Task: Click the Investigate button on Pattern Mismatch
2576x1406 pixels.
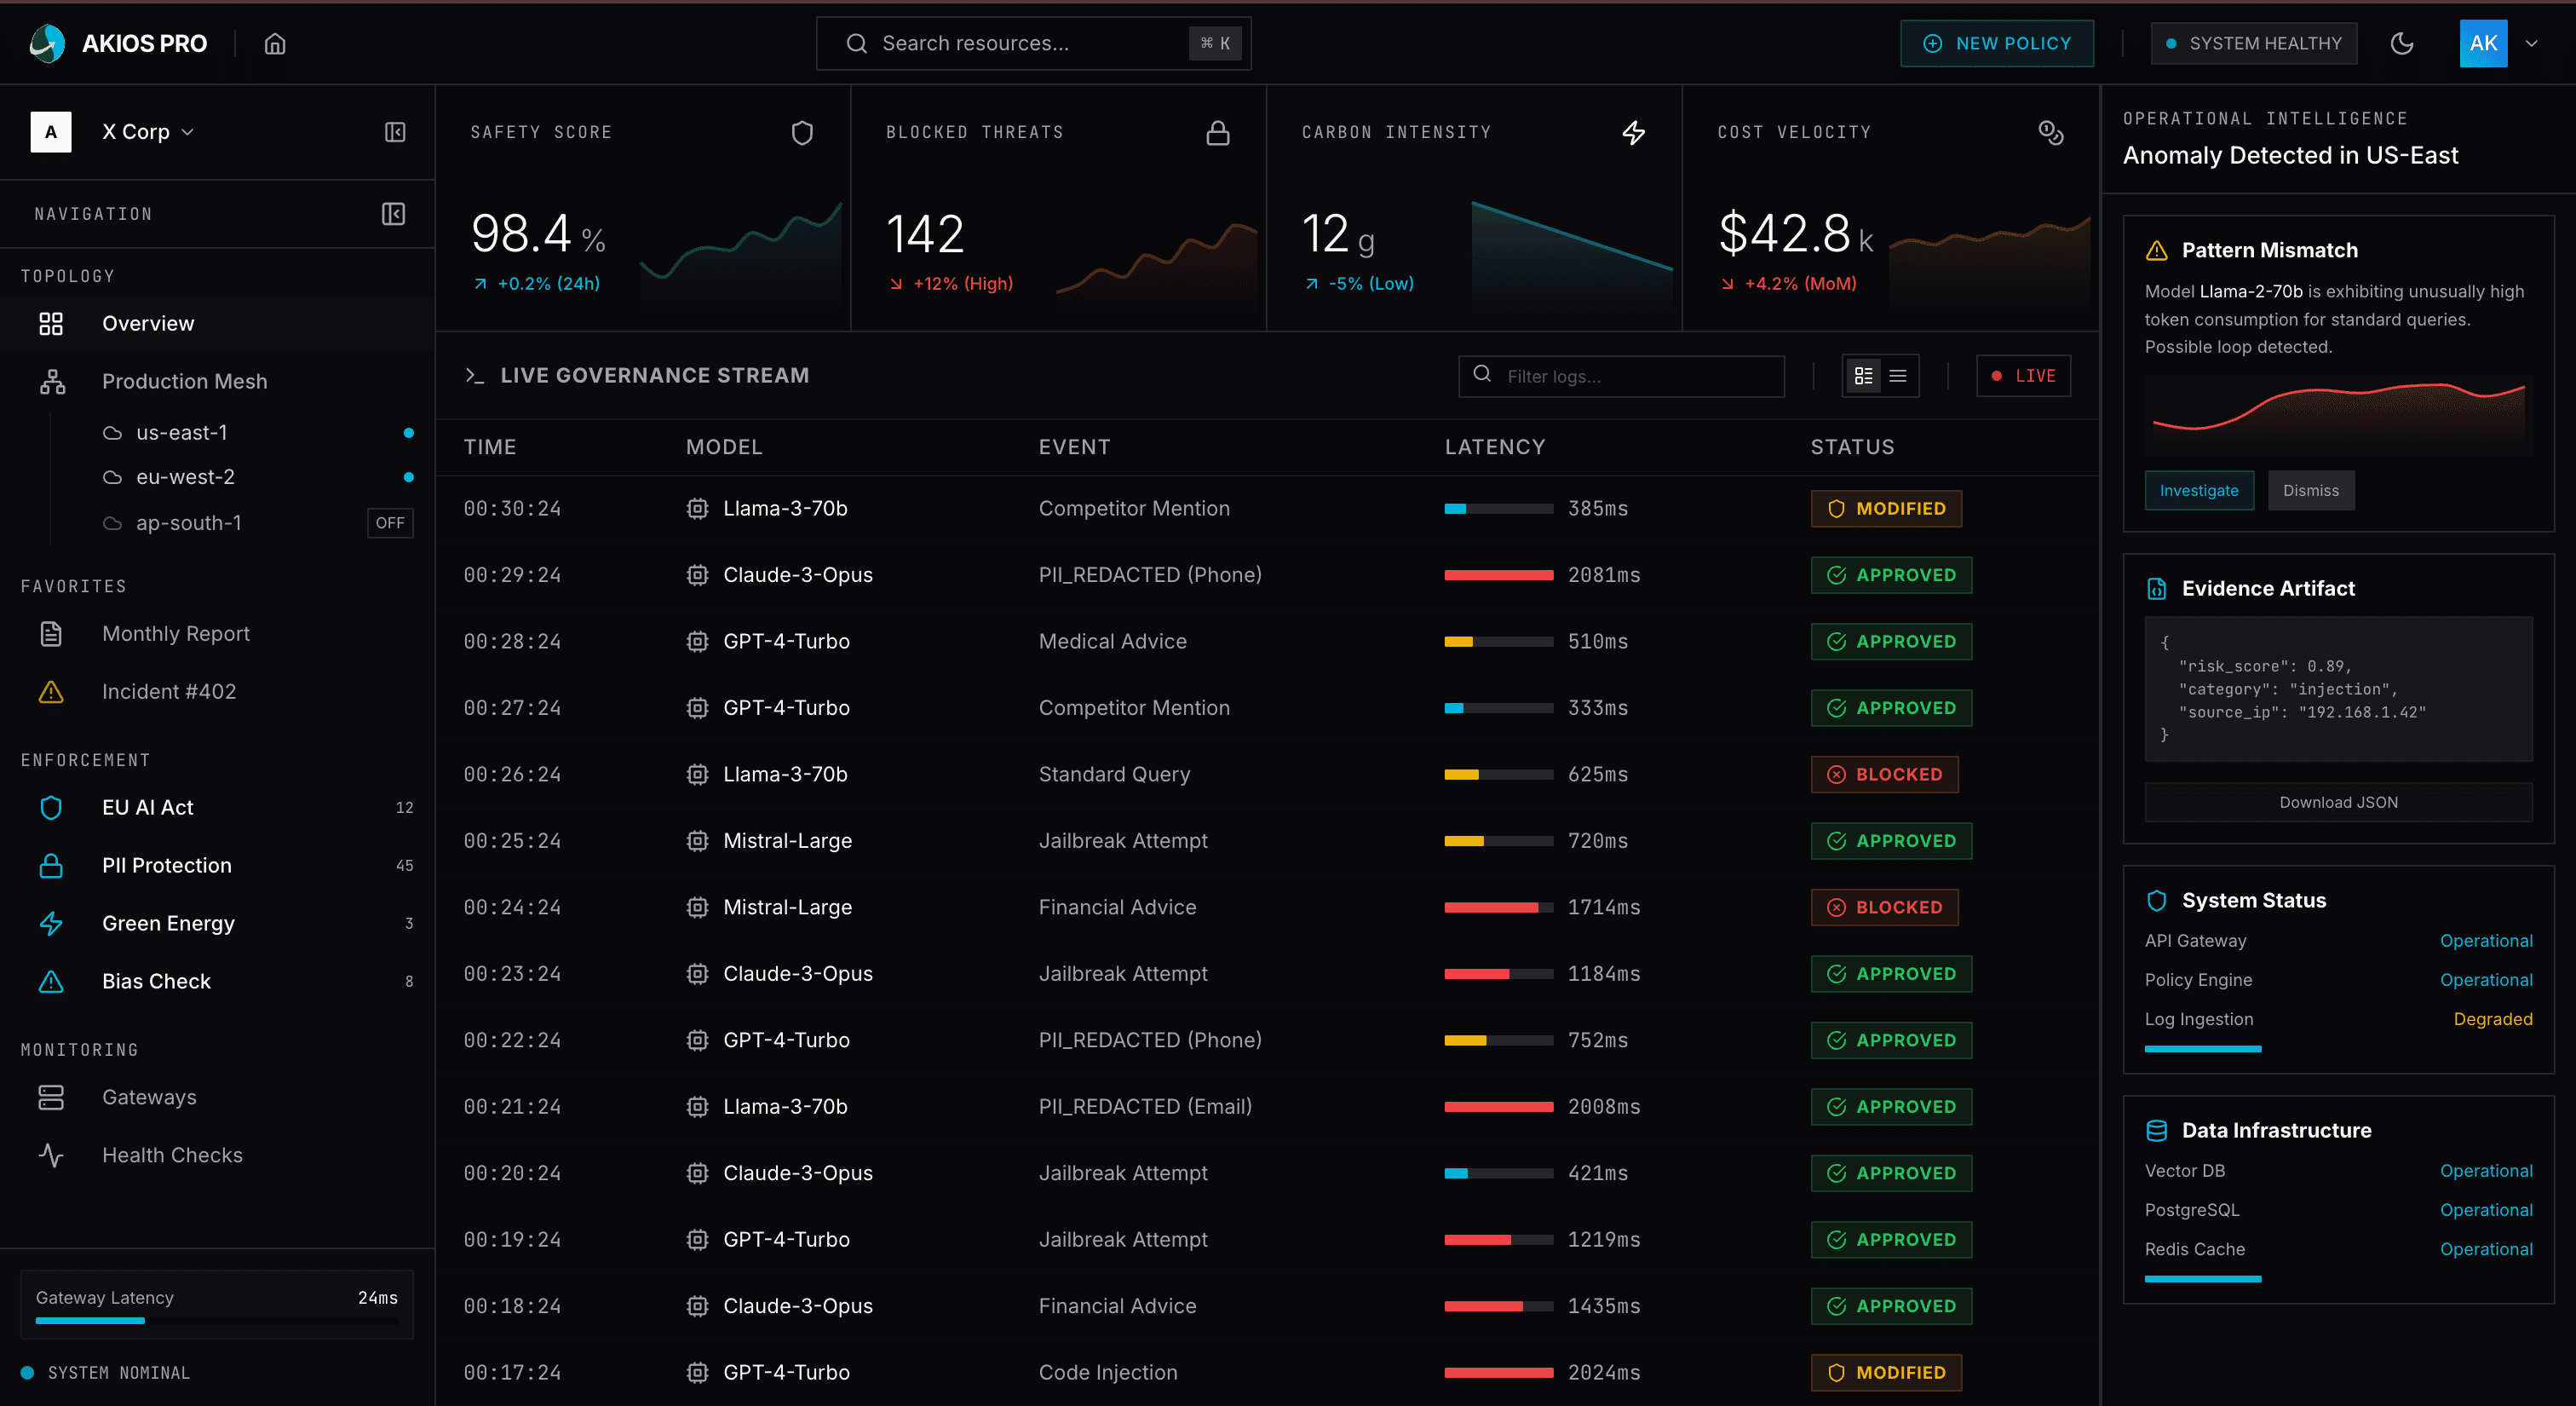Action: [2199, 490]
